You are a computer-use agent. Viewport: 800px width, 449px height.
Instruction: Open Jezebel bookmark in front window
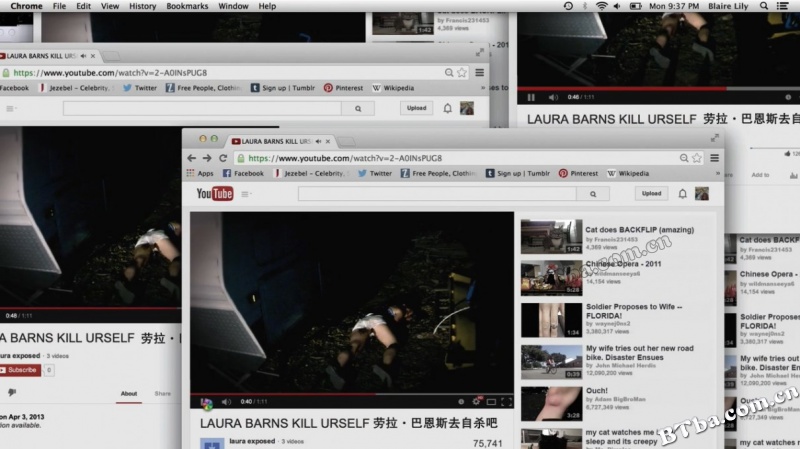pos(310,173)
